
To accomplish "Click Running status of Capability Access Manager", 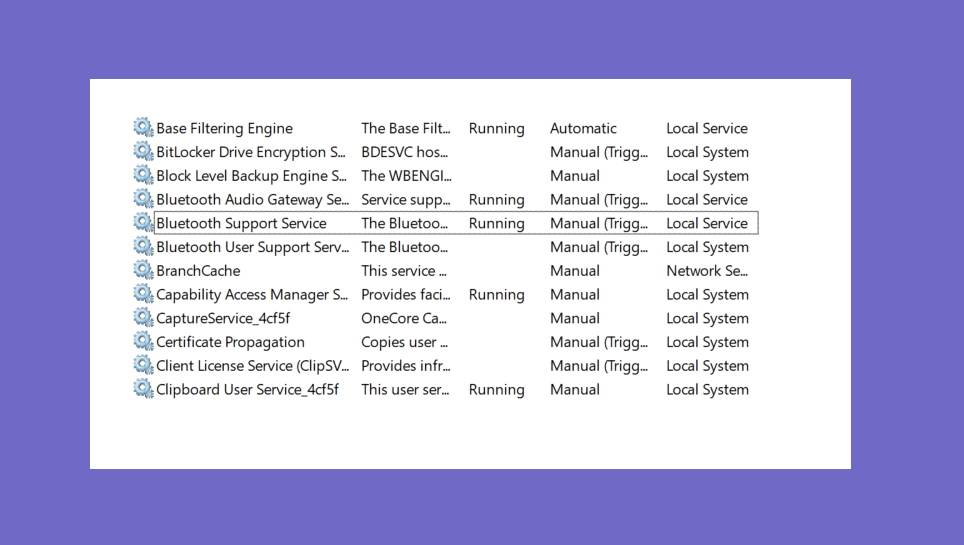I will coord(497,295).
